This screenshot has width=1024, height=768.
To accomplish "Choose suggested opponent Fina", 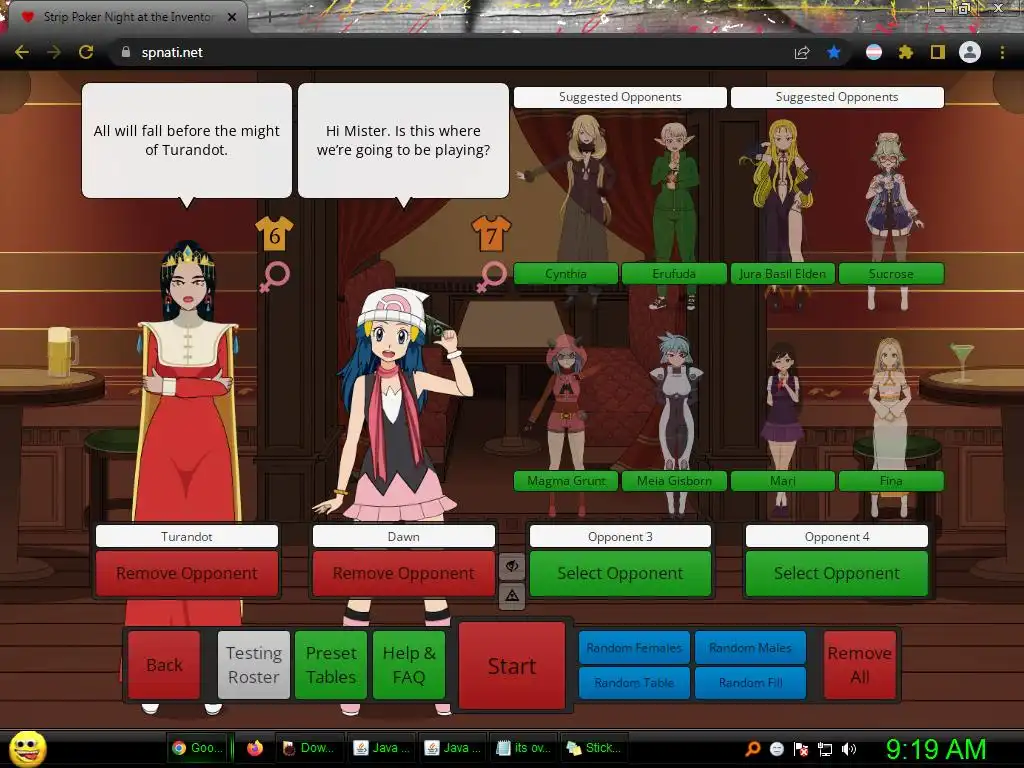I will point(891,481).
